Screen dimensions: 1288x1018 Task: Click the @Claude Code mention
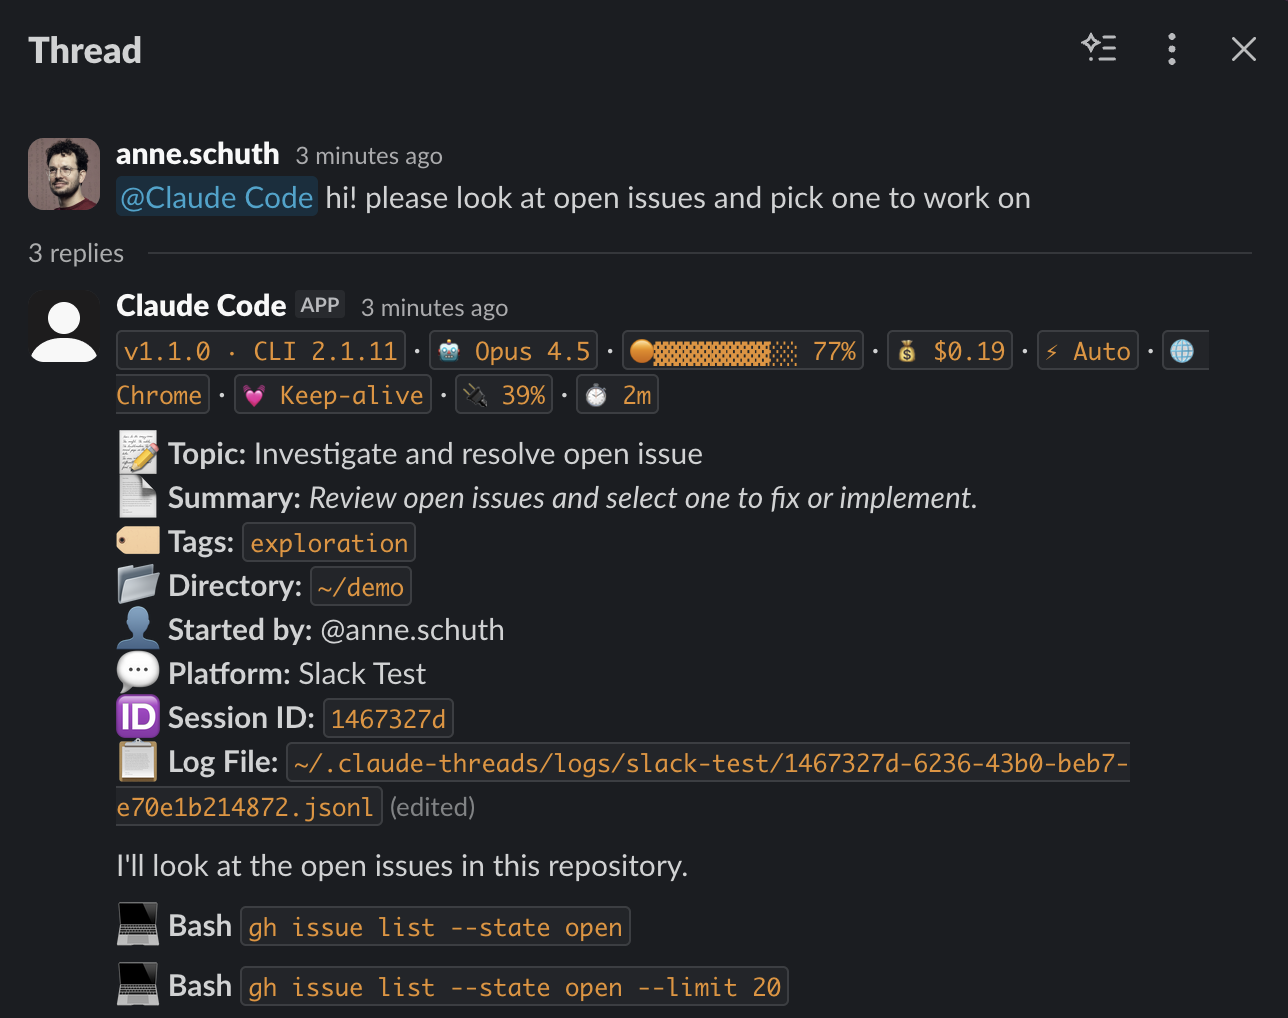click(x=217, y=198)
